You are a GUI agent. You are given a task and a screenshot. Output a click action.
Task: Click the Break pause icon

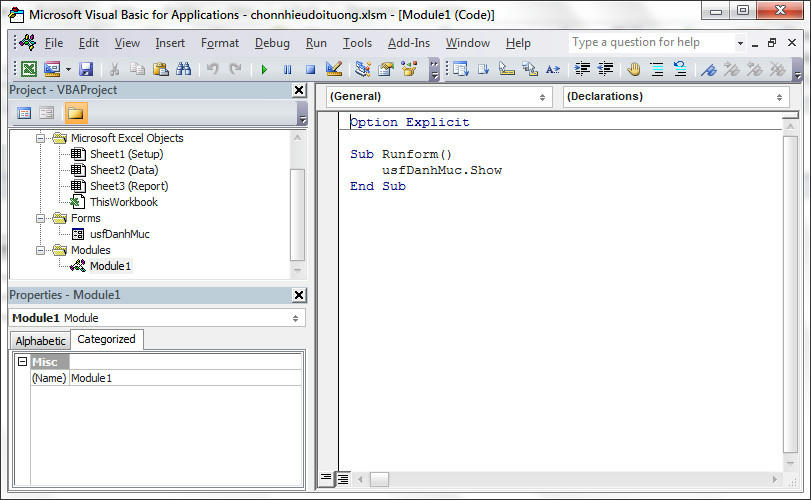tap(288, 69)
